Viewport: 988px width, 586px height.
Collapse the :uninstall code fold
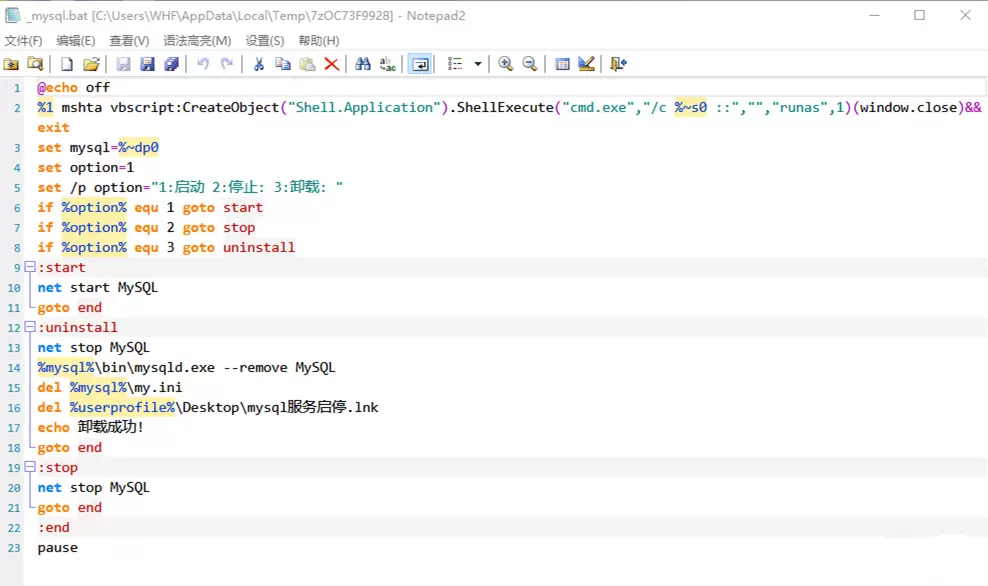30,326
